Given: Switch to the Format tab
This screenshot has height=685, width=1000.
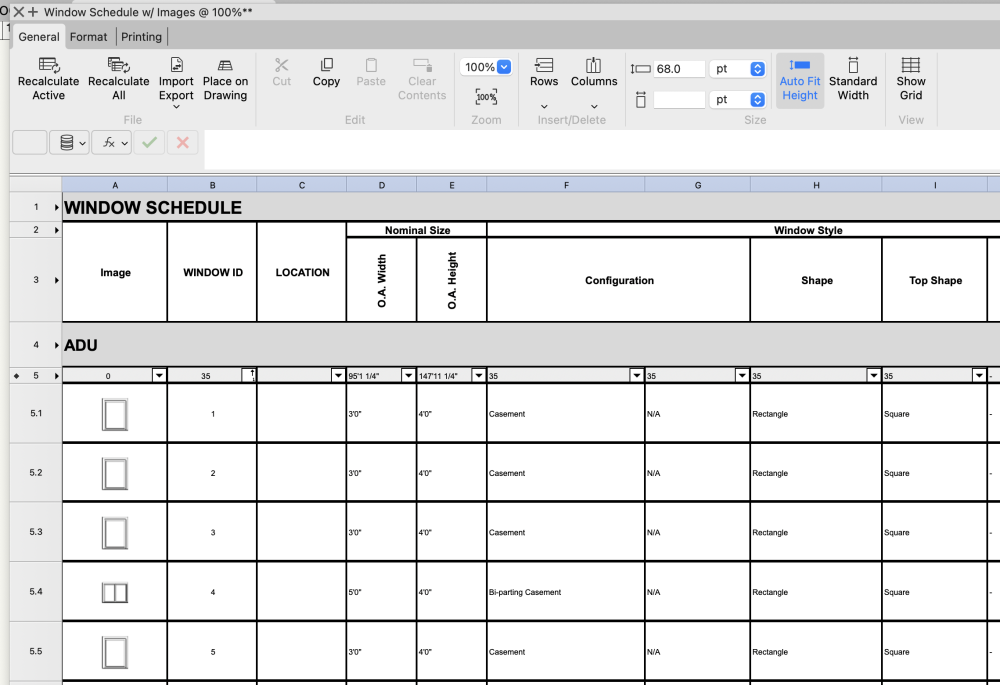Looking at the screenshot, I should 88,37.
